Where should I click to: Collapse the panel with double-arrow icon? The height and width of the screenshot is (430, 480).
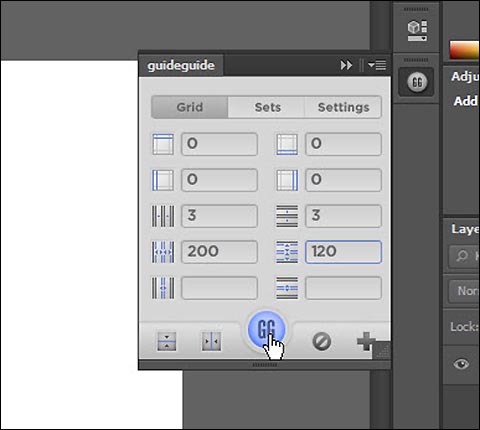point(346,65)
